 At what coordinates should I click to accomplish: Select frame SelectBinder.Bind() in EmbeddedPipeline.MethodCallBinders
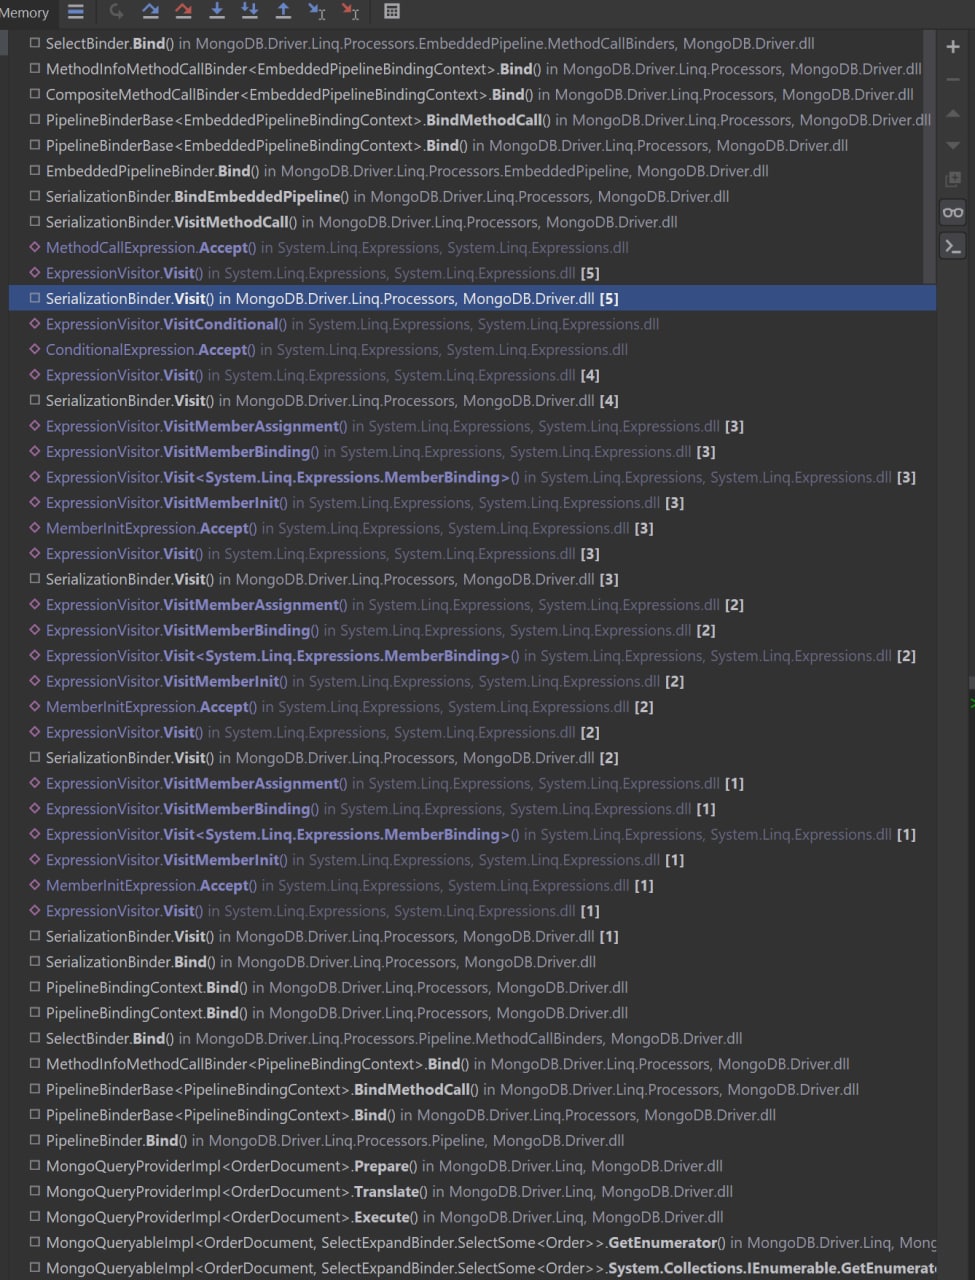click(472, 44)
